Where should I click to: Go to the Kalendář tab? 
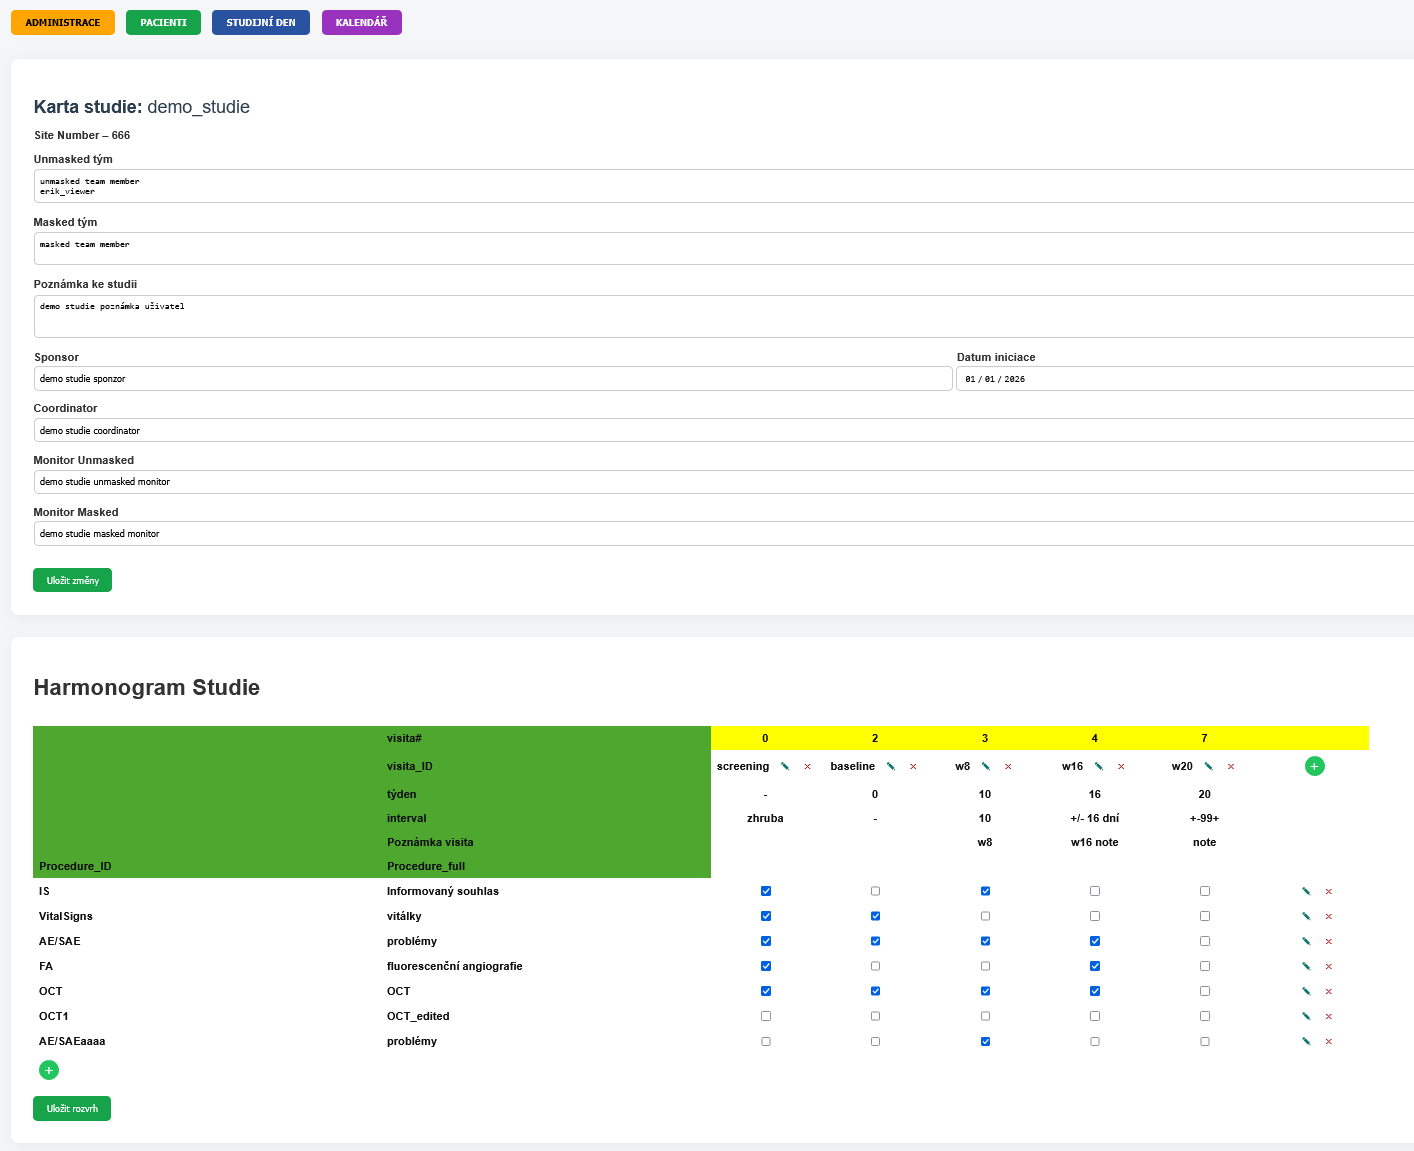[x=361, y=22]
